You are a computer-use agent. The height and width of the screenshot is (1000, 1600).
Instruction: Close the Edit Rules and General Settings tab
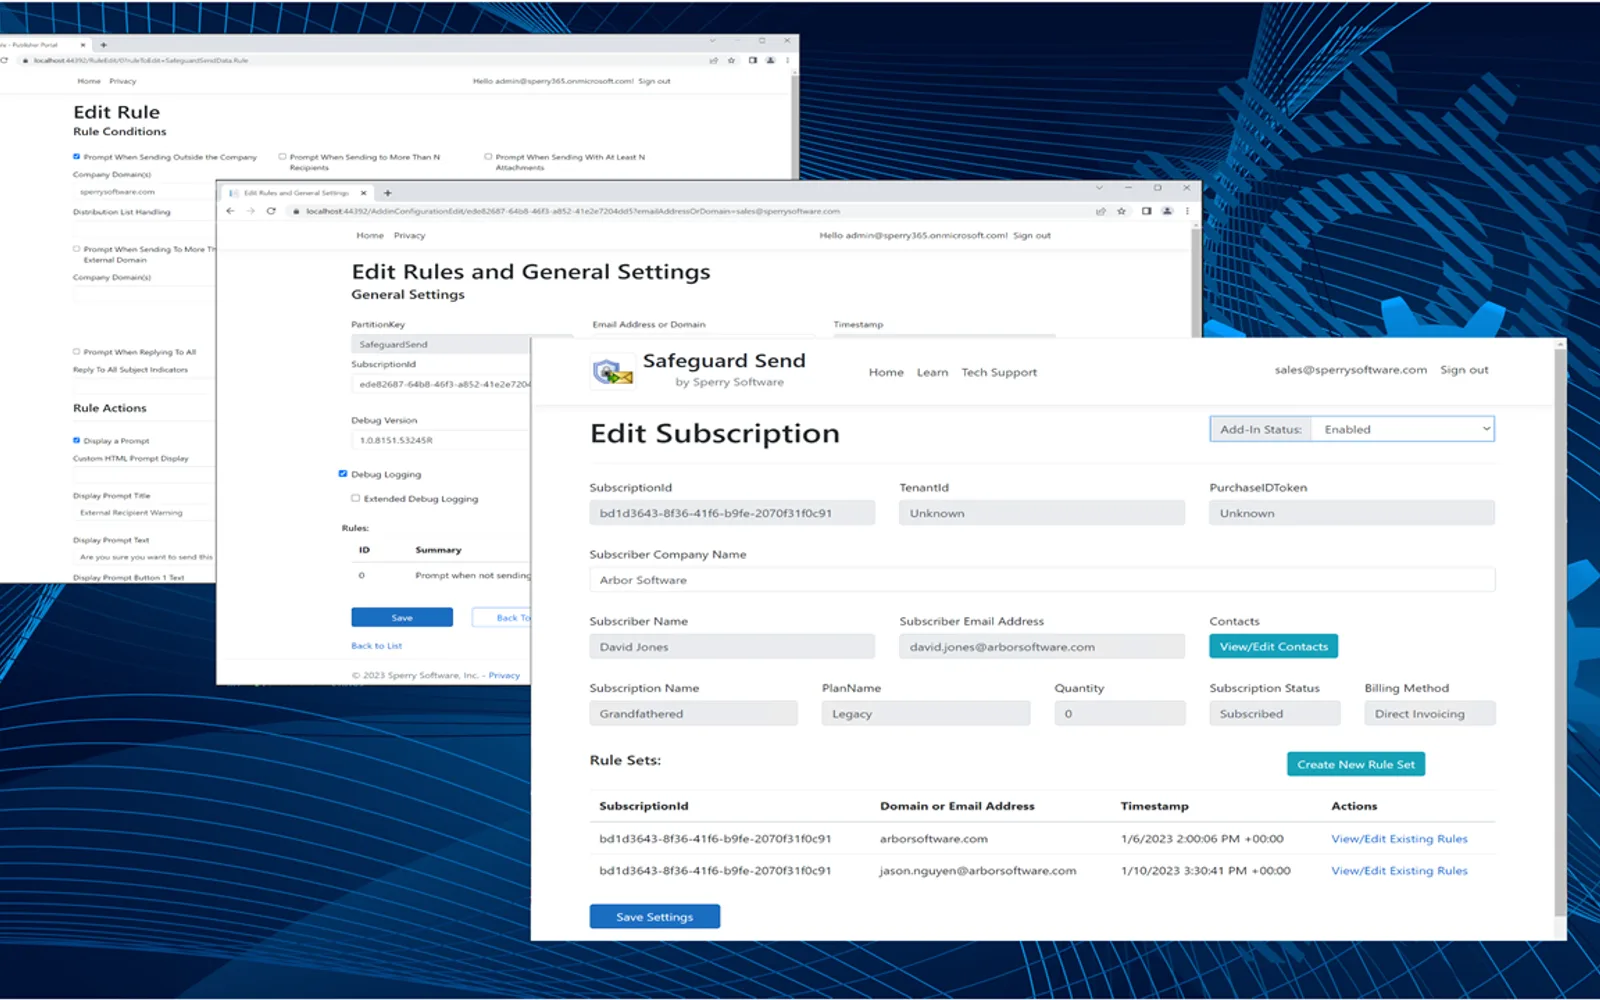coord(363,193)
